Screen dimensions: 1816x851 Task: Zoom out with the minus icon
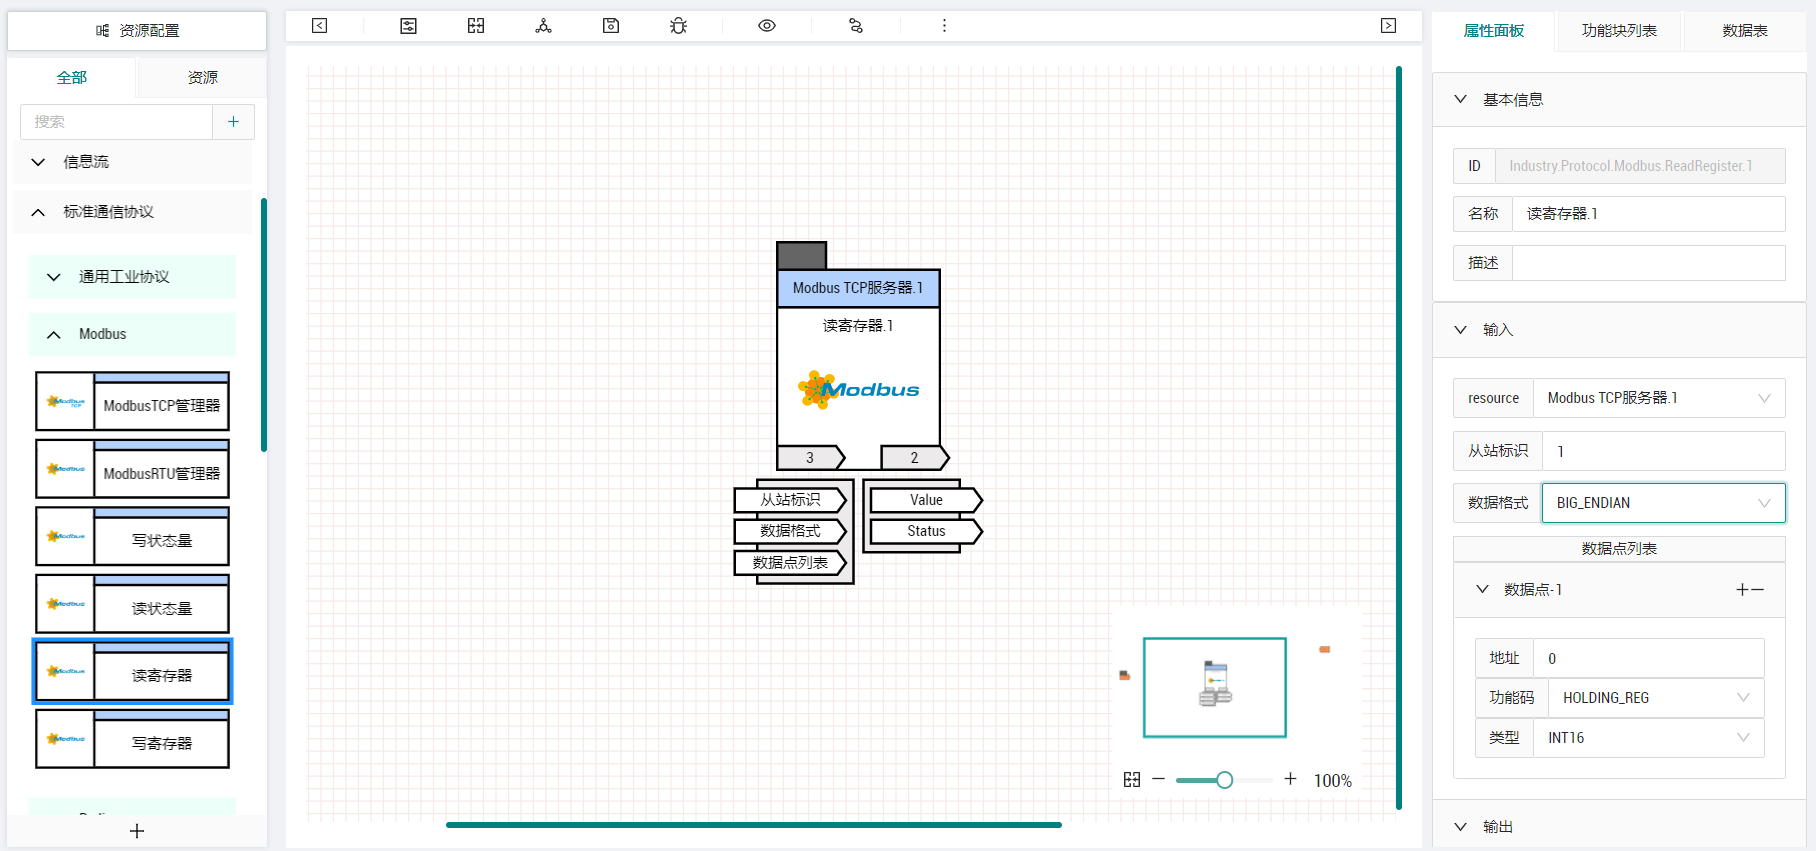(1159, 779)
